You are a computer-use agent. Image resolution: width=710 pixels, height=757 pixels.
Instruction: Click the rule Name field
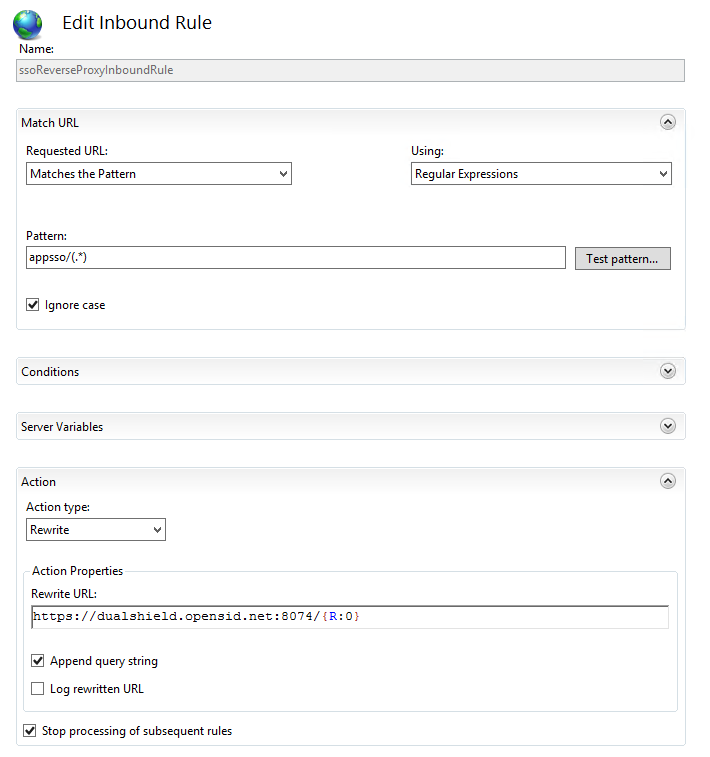[x=351, y=70]
